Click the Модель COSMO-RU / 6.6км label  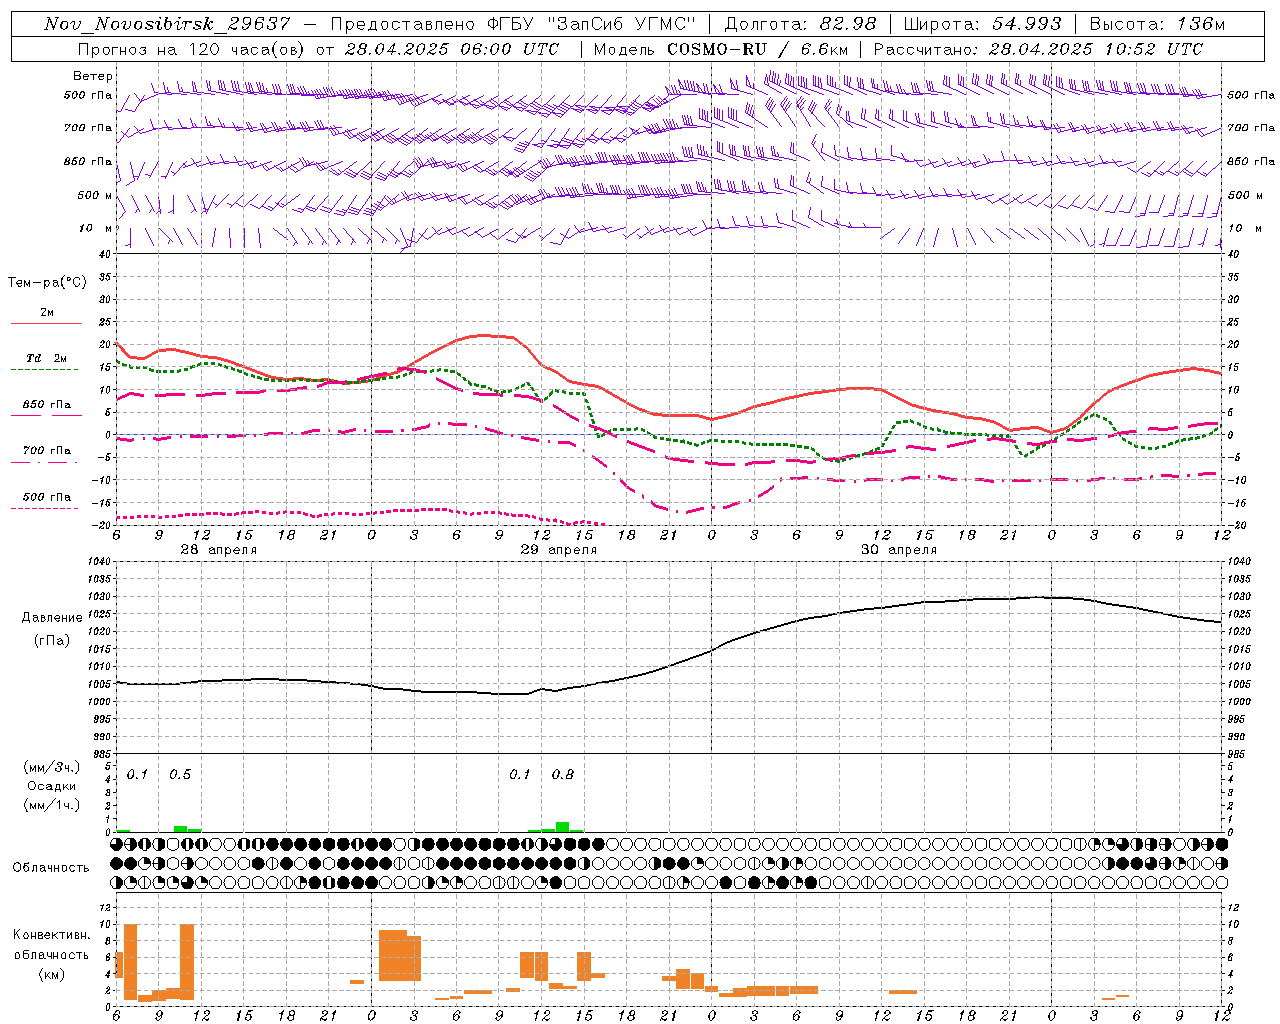pos(720,49)
